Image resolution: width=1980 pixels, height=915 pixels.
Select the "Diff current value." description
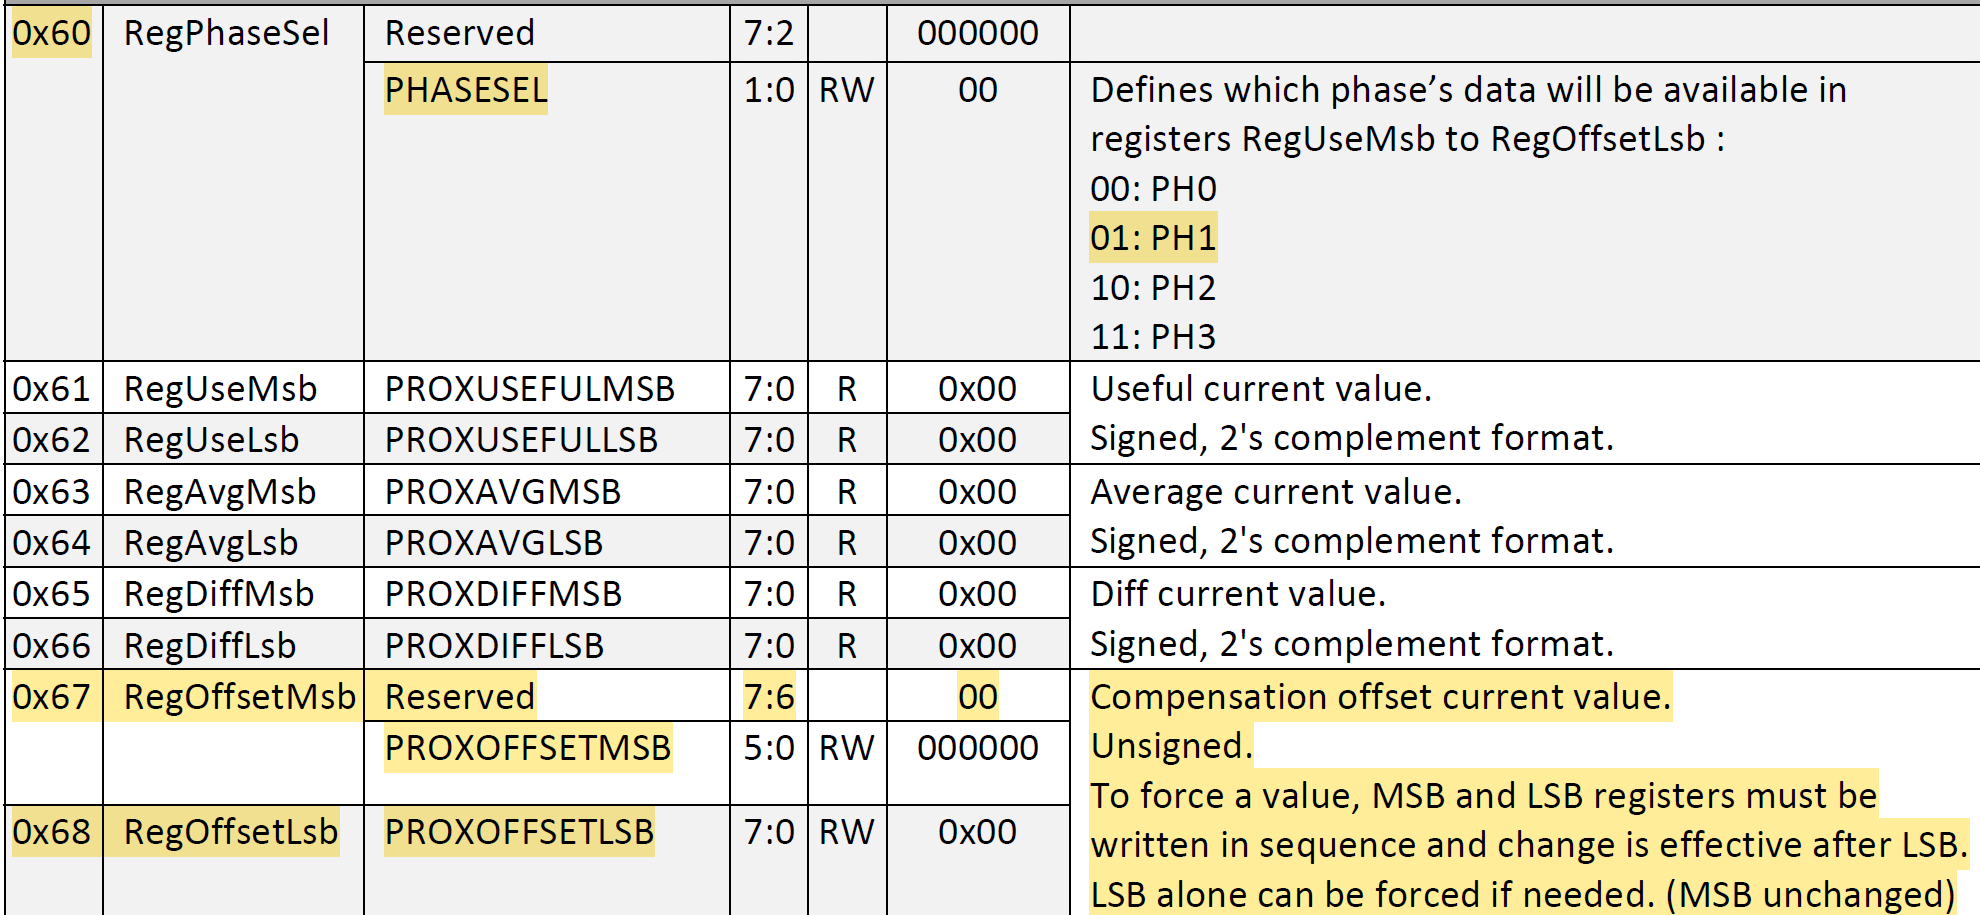point(1237,594)
